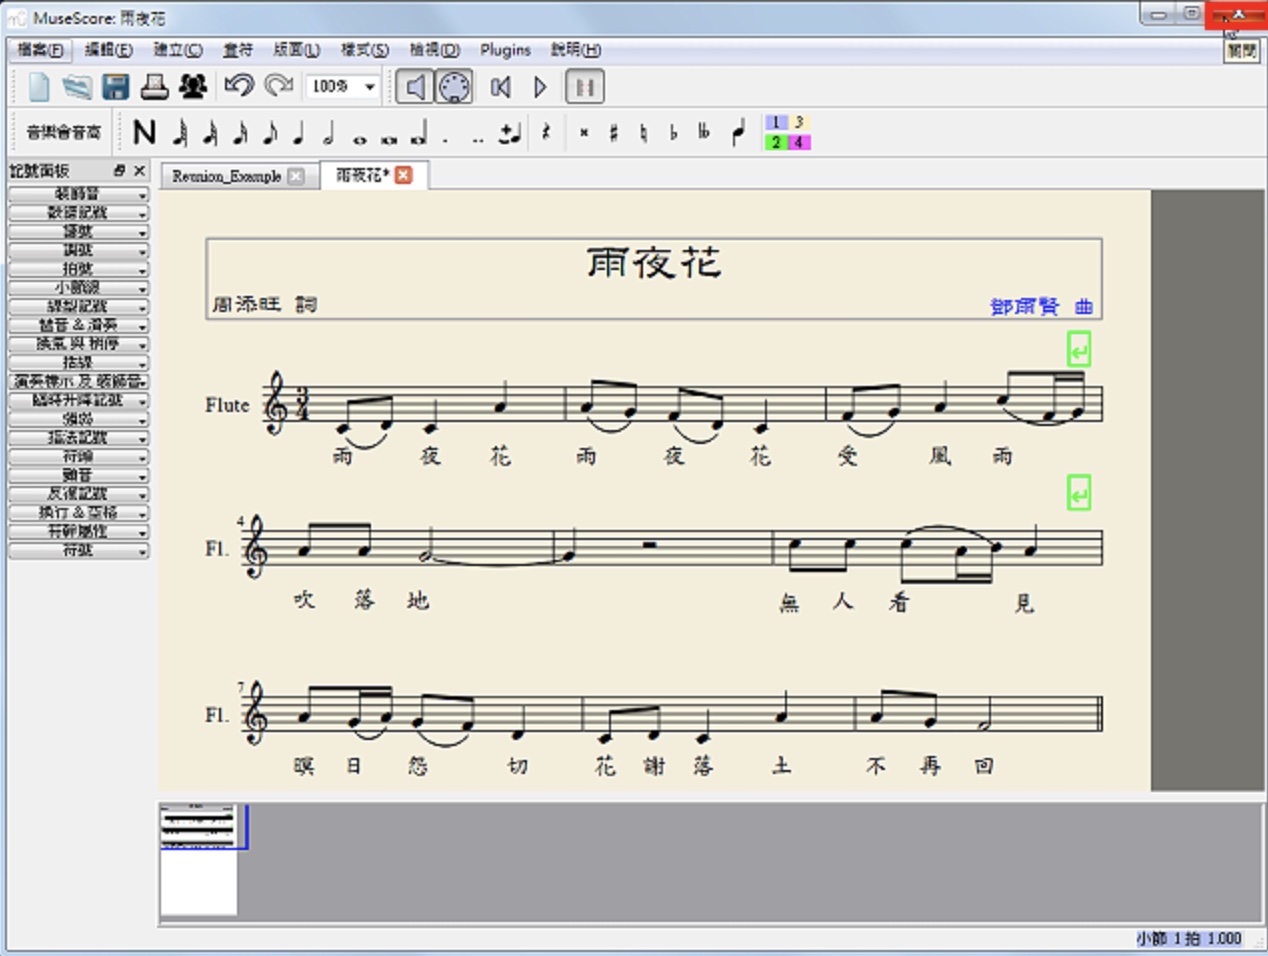Rewind playback to the start
Screen dimensions: 1268x956
point(501,87)
